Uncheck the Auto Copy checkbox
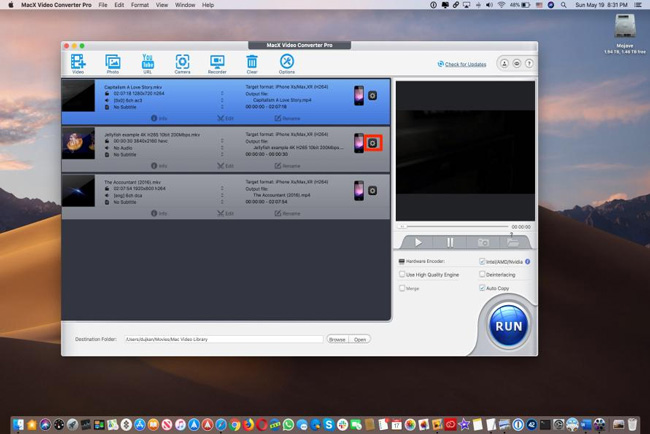The height and width of the screenshot is (434, 650). 482,288
